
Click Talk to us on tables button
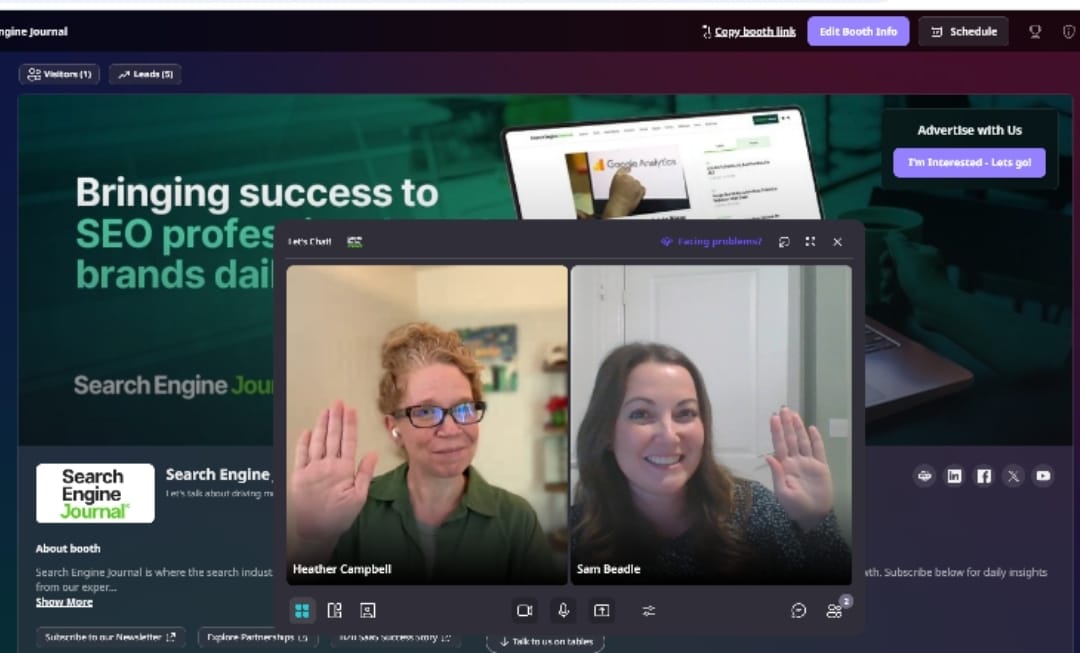546,641
